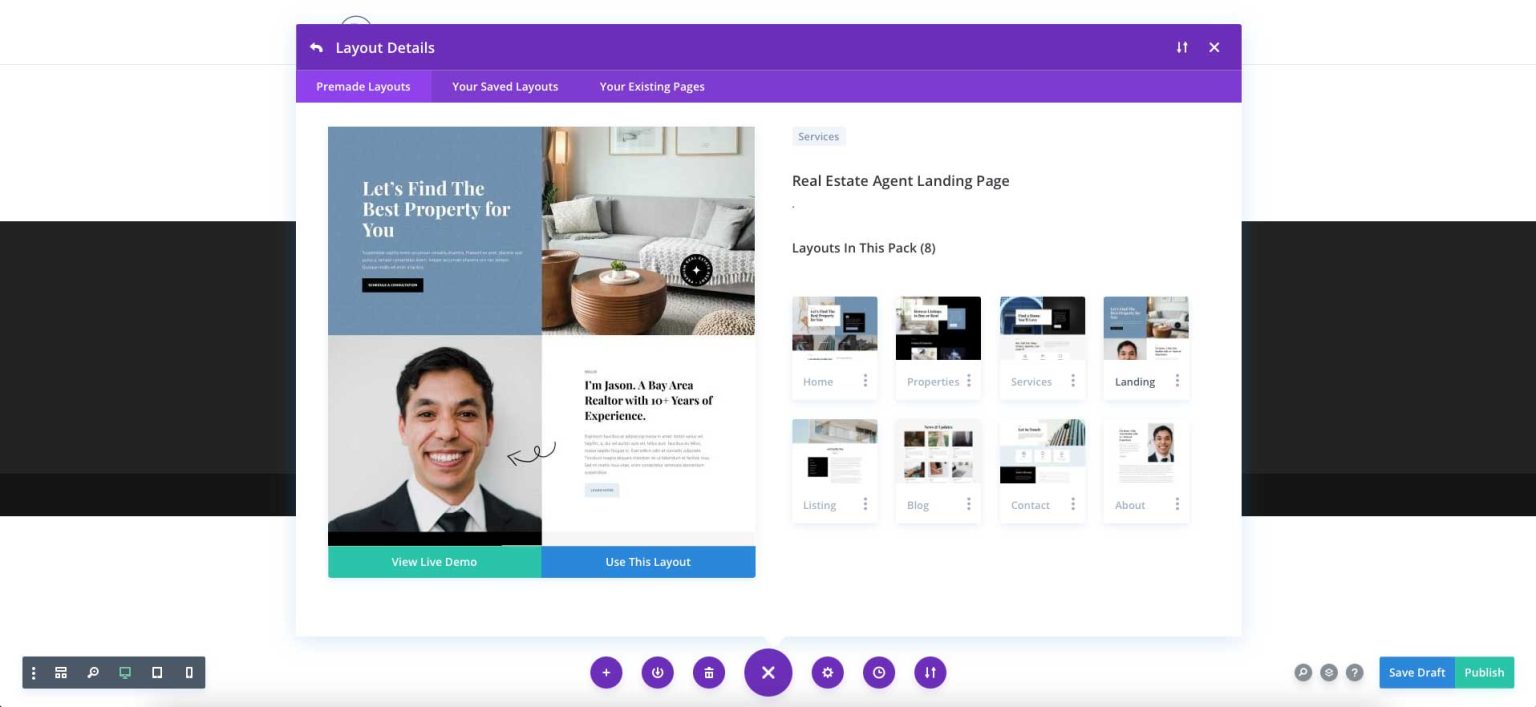This screenshot has width=1536, height=707.
Task: Open the Divi builder history panel
Action: click(x=879, y=672)
